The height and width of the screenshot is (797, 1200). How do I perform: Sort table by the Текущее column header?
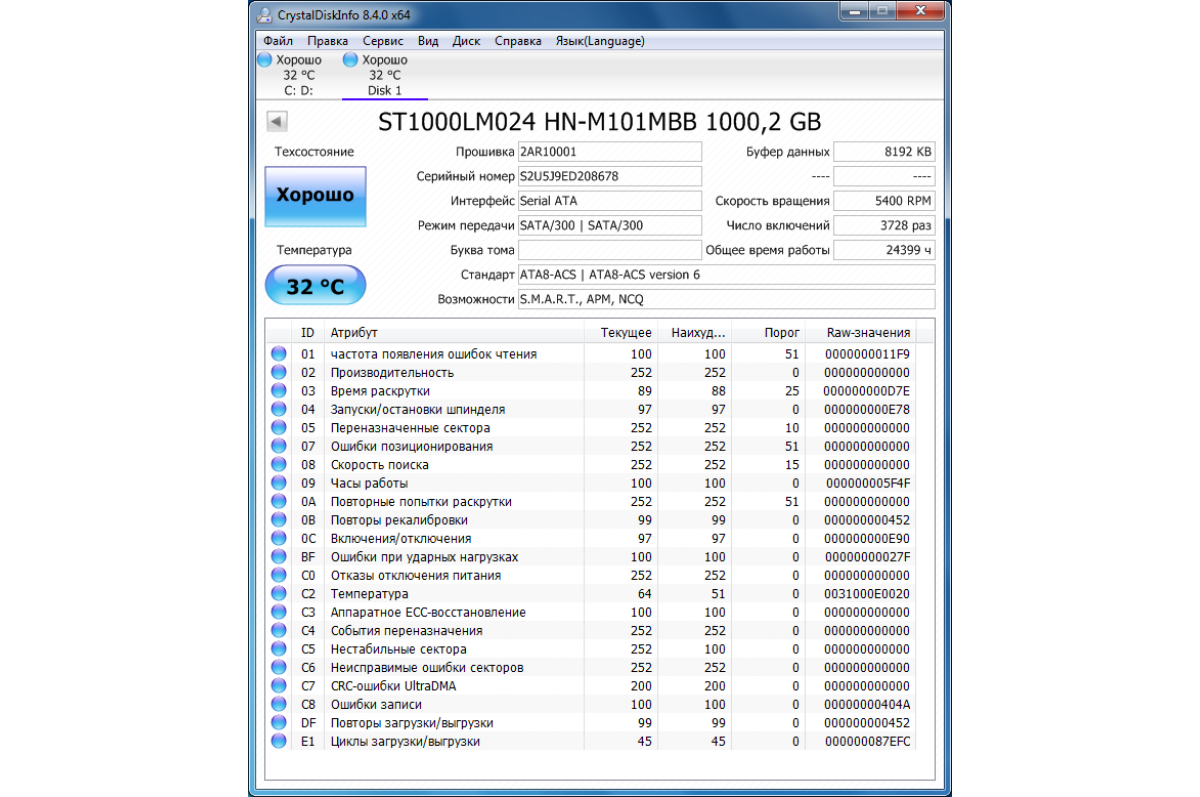(621, 333)
